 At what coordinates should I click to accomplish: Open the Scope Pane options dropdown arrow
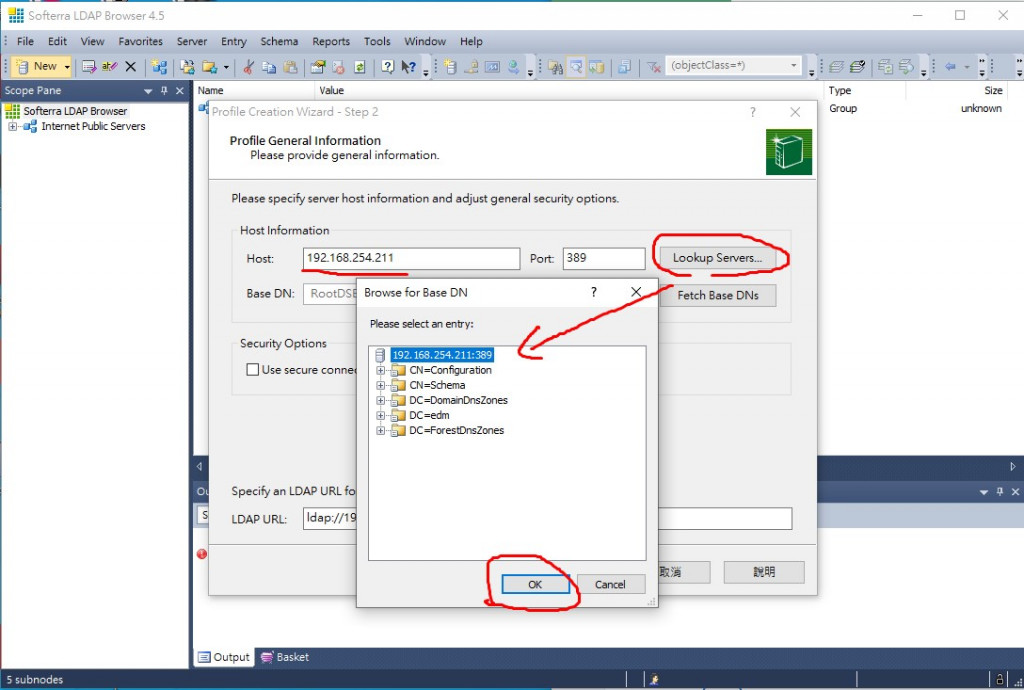pyautogui.click(x=148, y=91)
